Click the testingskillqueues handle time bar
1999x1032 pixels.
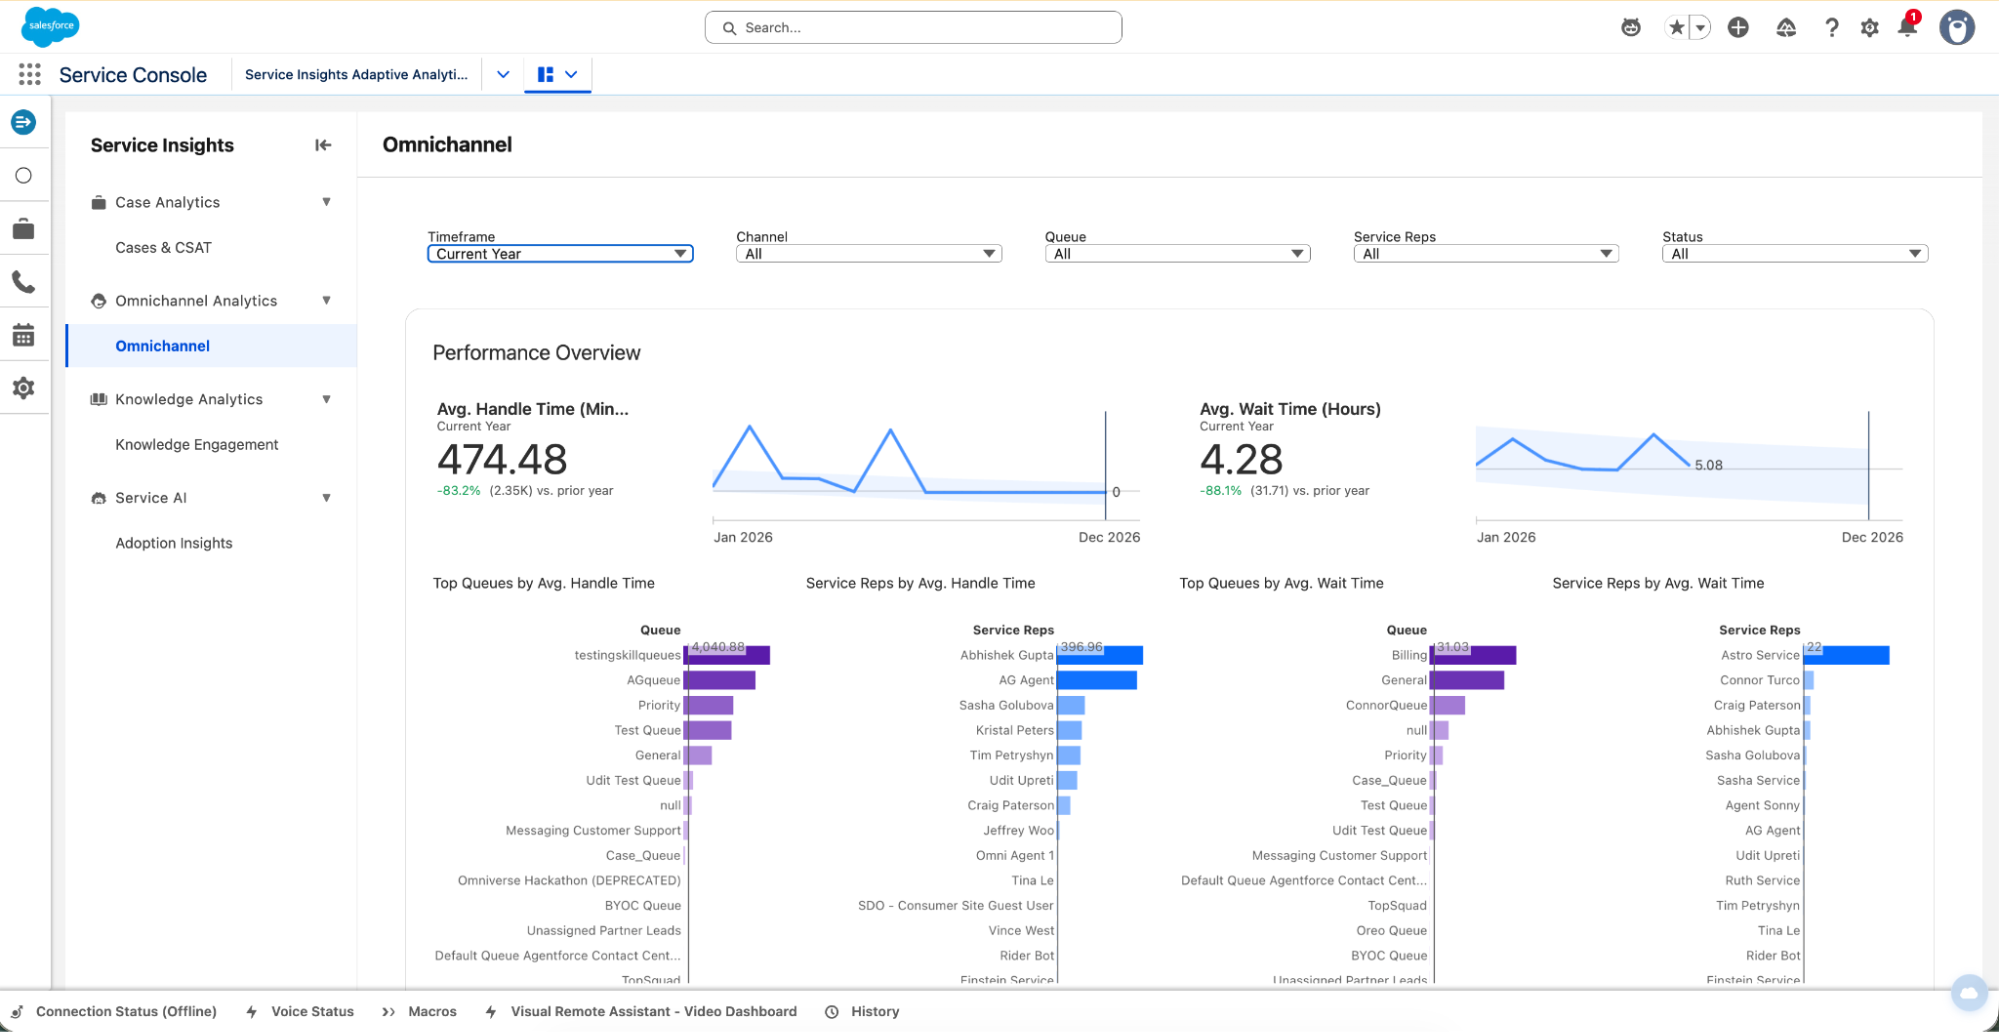727,655
